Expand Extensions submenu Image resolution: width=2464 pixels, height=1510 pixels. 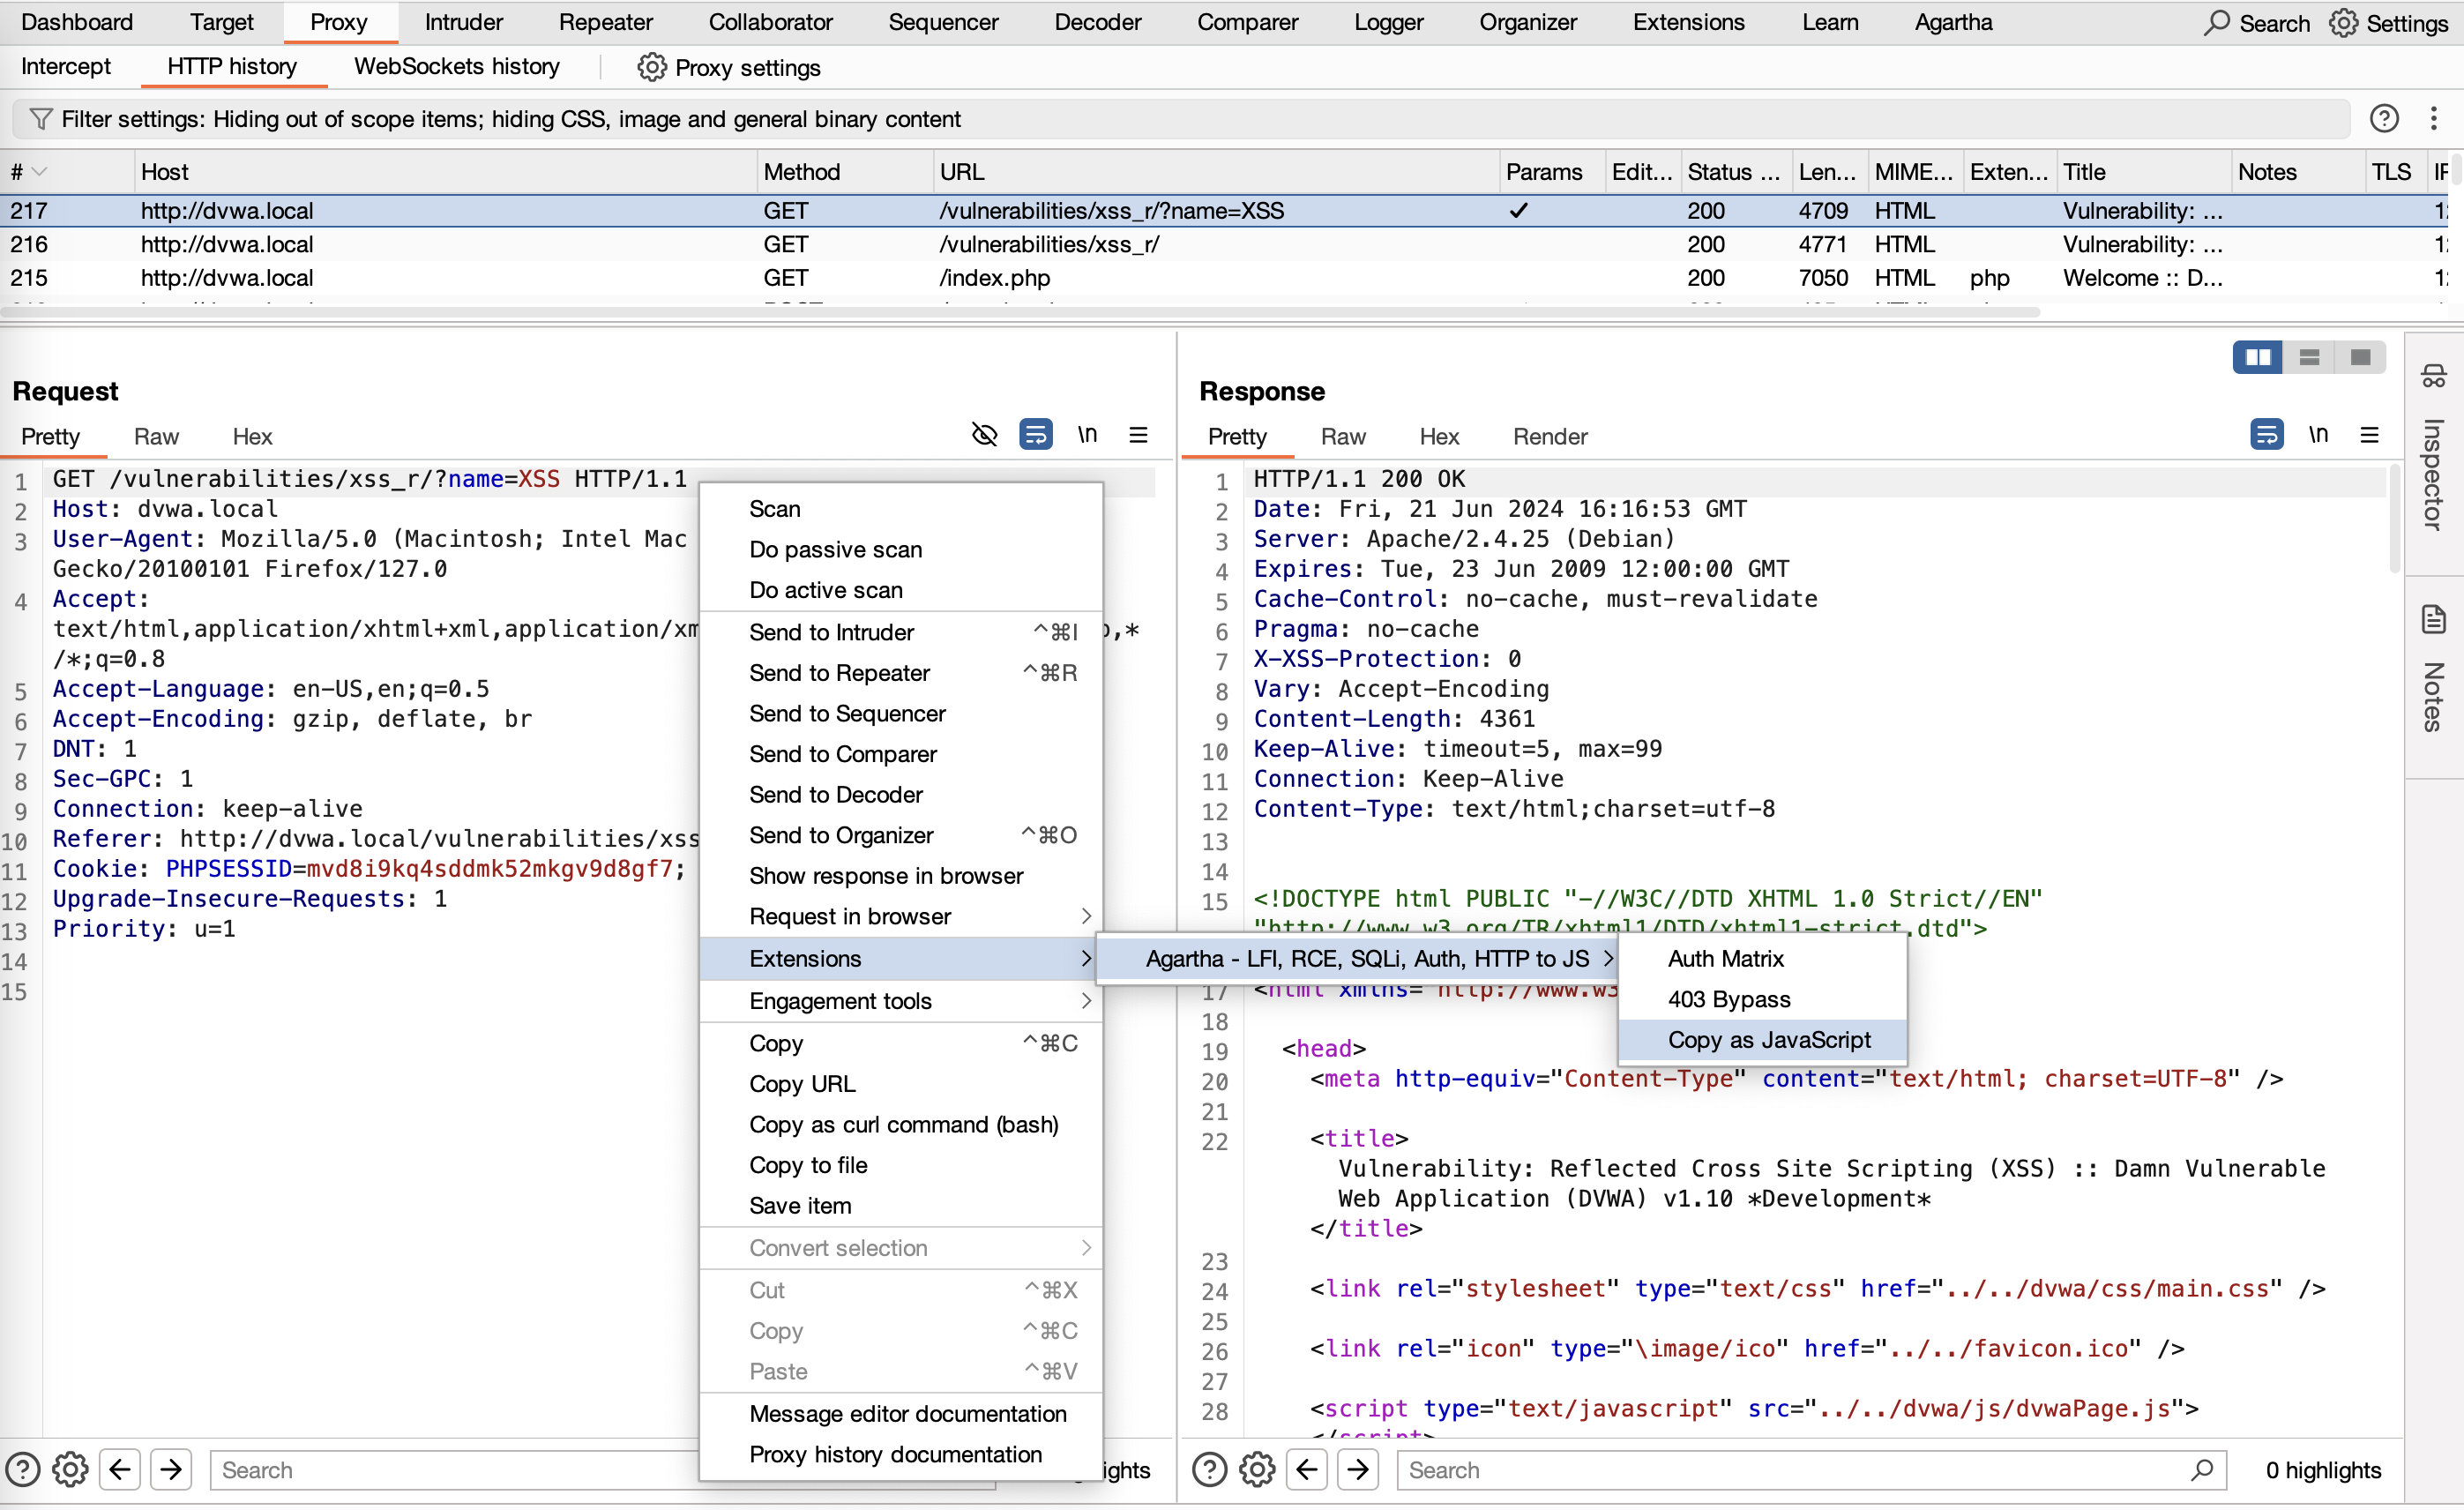click(x=901, y=958)
